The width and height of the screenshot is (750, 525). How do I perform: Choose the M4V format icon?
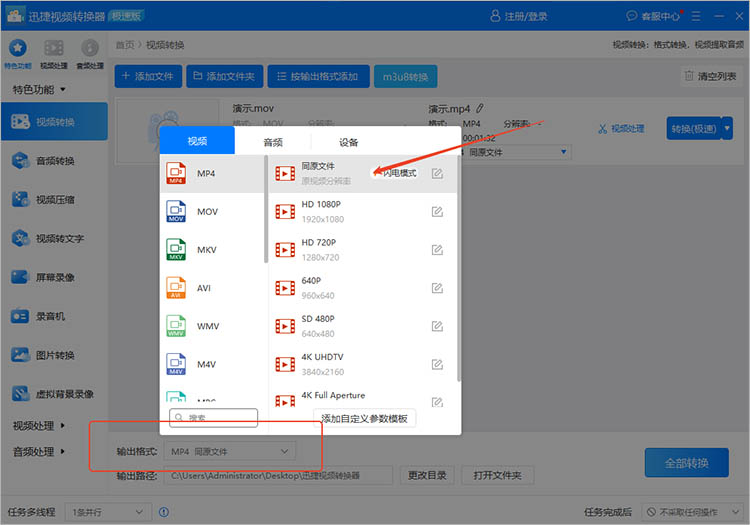click(x=176, y=364)
